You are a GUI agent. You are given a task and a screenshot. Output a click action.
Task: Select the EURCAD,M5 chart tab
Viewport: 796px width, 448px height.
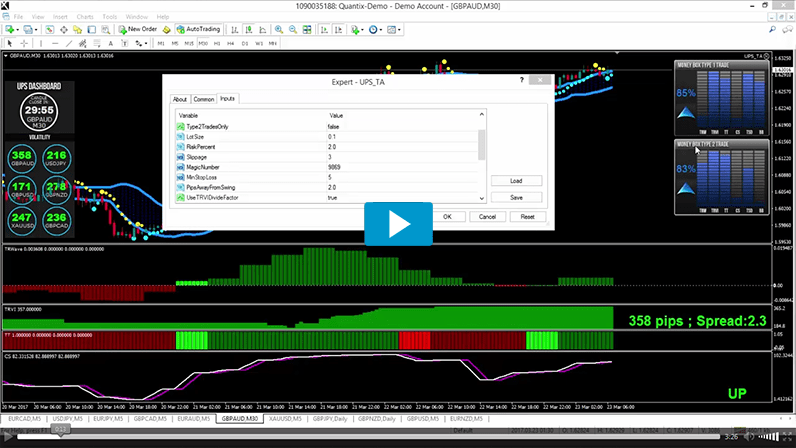[x=24, y=419]
